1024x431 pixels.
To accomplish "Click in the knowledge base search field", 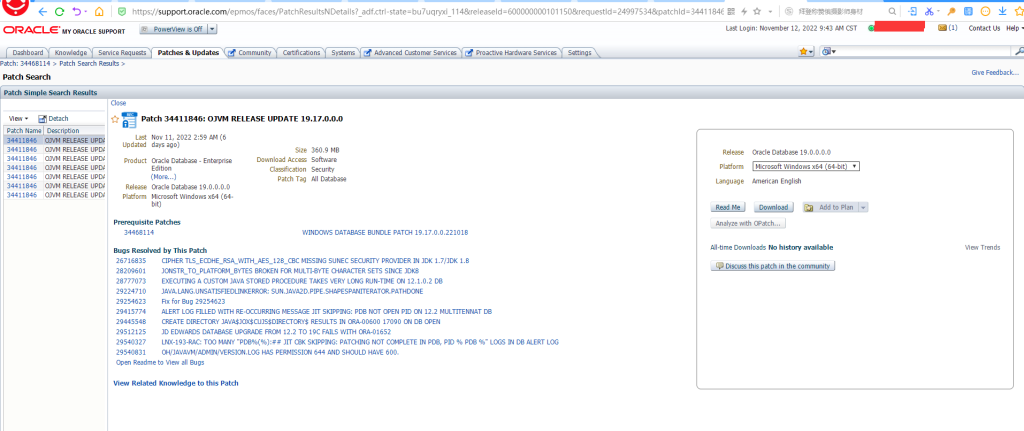I will (900, 51).
